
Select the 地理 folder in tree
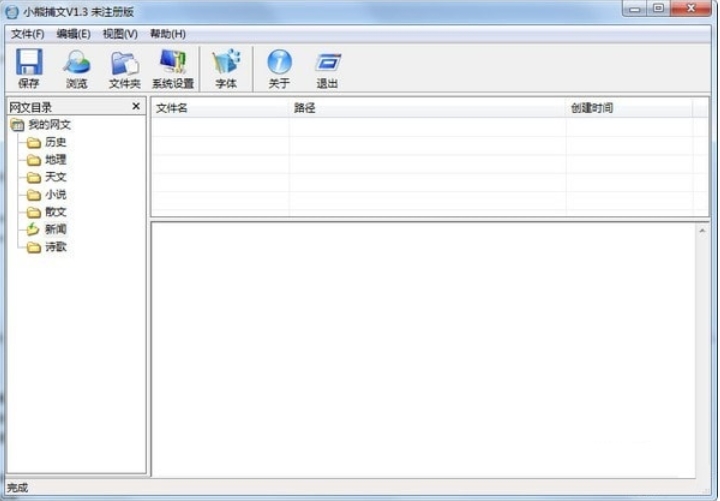(56, 160)
